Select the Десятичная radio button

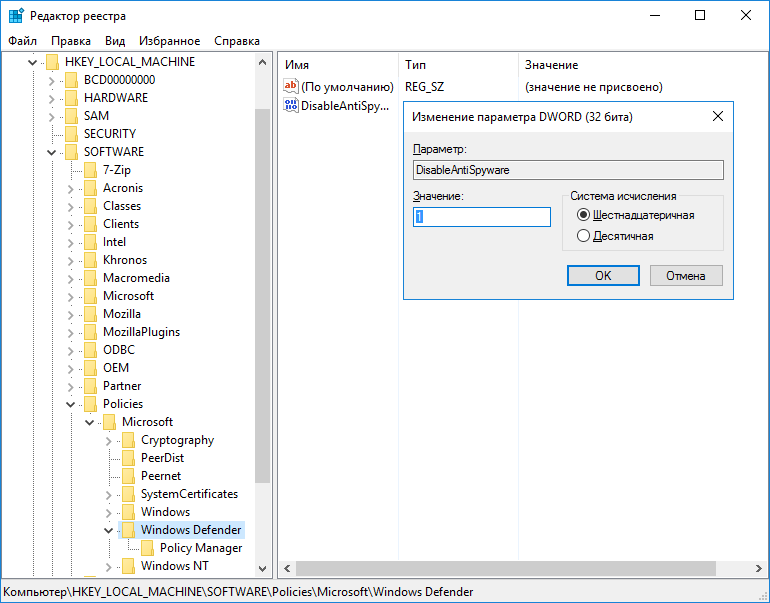pyautogui.click(x=584, y=236)
